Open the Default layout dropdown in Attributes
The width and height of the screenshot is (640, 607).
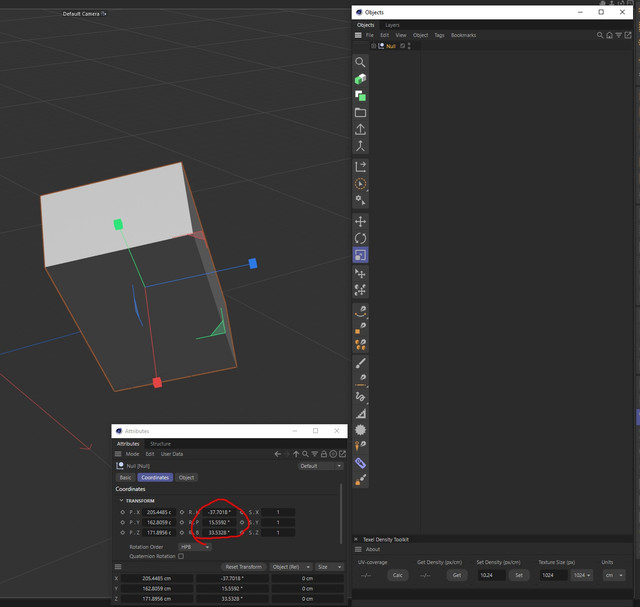coord(320,466)
